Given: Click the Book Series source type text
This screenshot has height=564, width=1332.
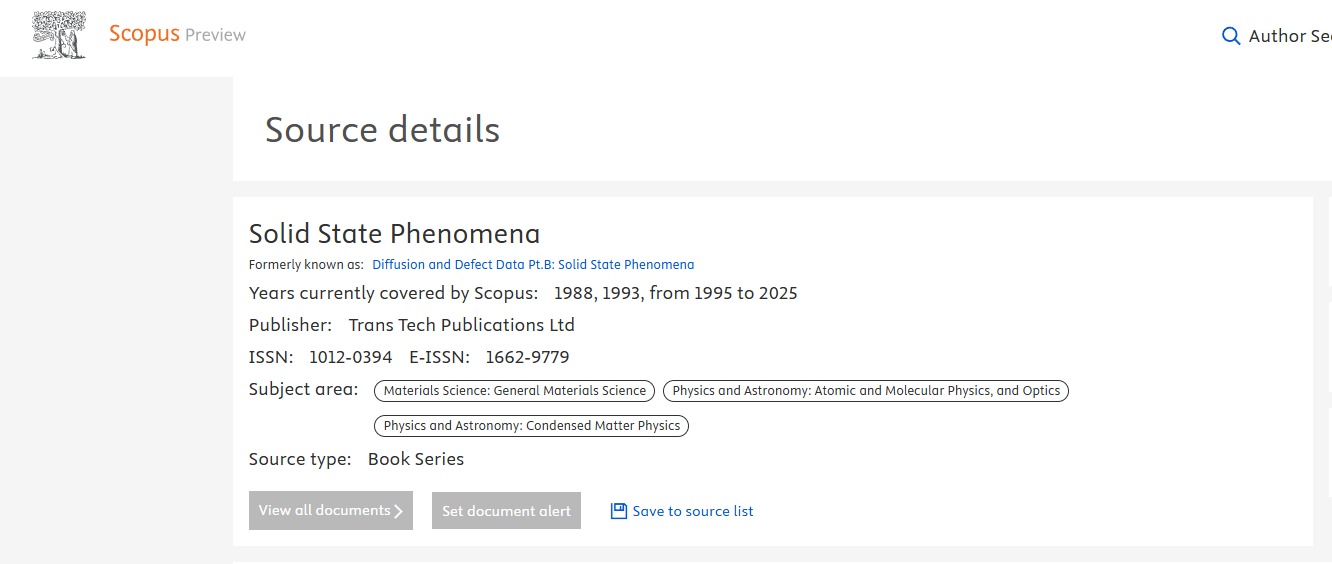Looking at the screenshot, I should [x=416, y=460].
